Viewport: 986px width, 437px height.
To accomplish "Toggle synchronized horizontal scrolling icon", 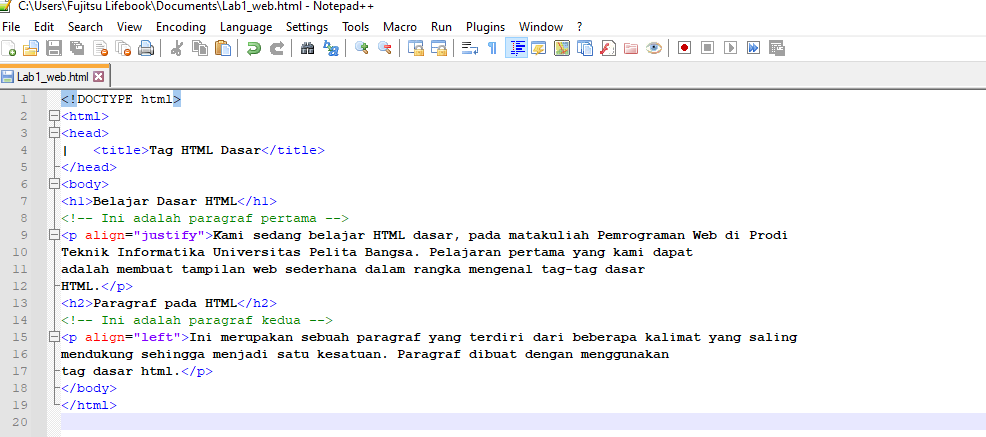I will (438, 48).
